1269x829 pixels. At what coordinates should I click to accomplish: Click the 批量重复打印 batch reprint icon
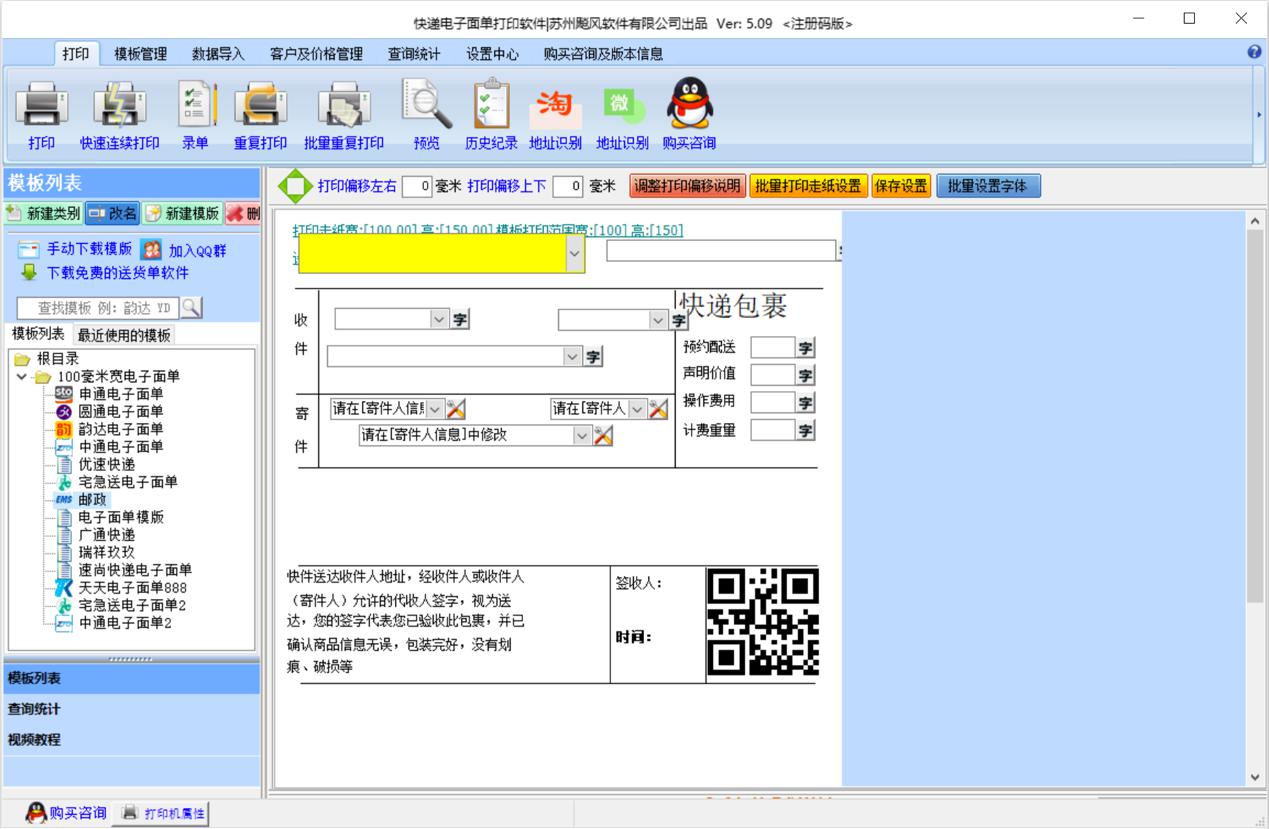pyautogui.click(x=343, y=105)
